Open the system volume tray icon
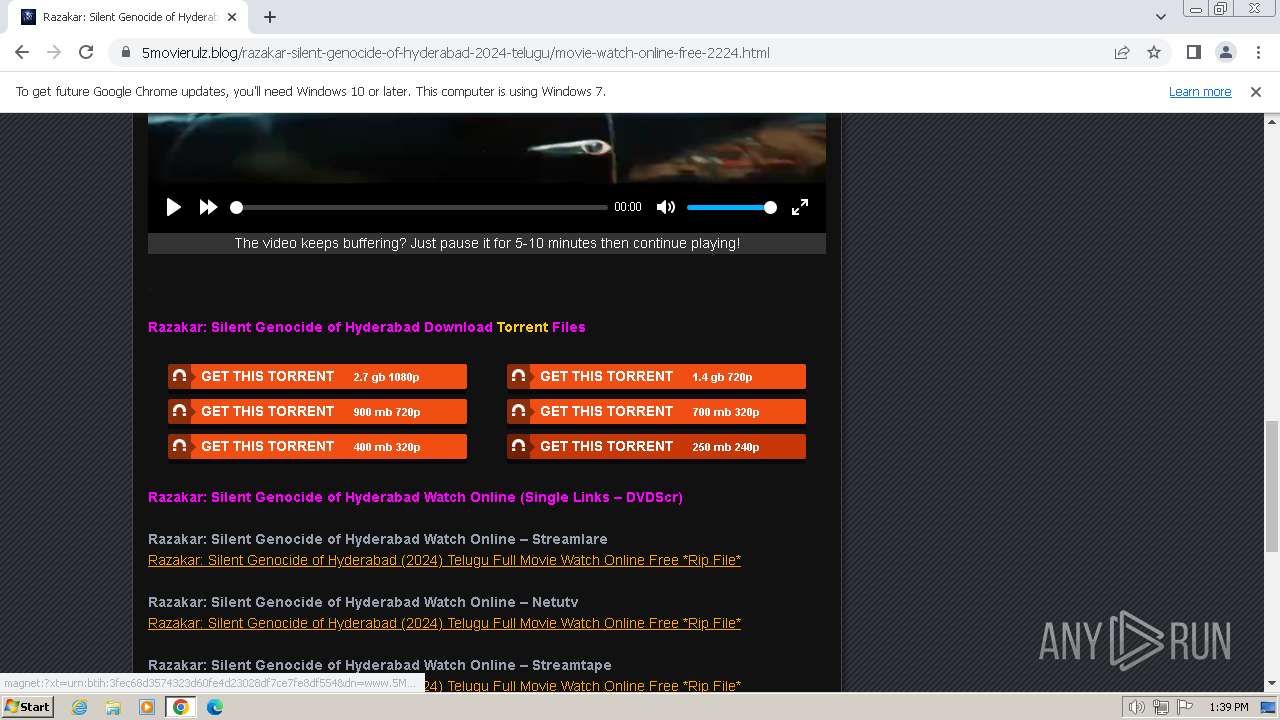This screenshot has width=1280, height=720. click(x=1137, y=707)
